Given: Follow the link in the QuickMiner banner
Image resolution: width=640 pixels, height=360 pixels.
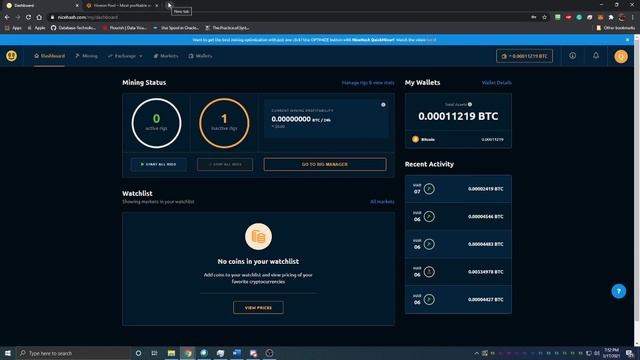Looking at the screenshot, I should [x=431, y=40].
